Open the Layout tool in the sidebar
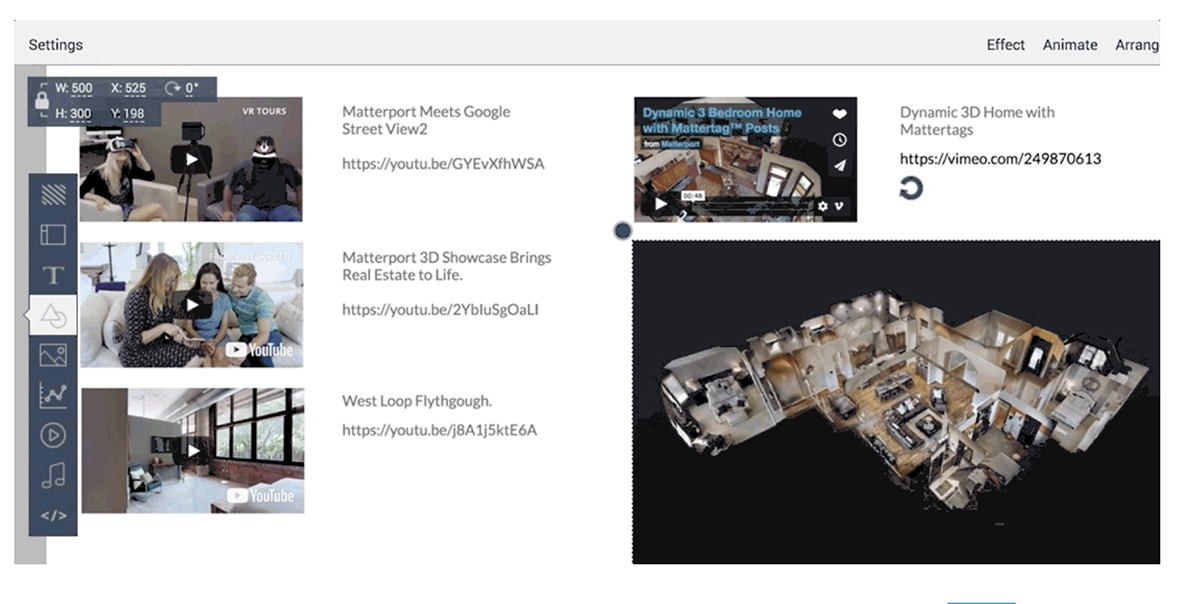The image size is (1200, 604). (53, 235)
